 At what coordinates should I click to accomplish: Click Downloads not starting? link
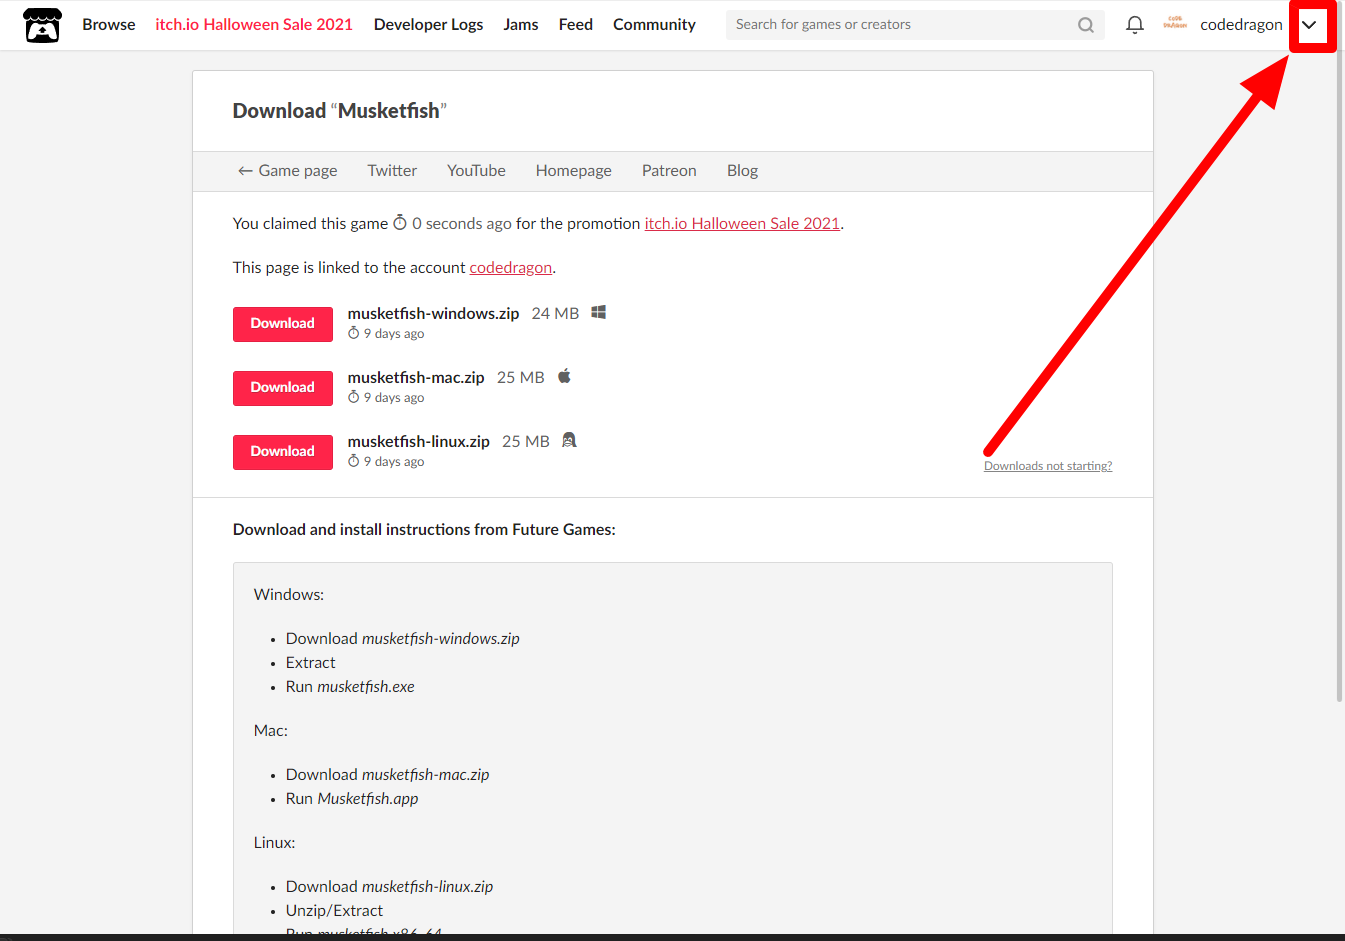[1048, 466]
